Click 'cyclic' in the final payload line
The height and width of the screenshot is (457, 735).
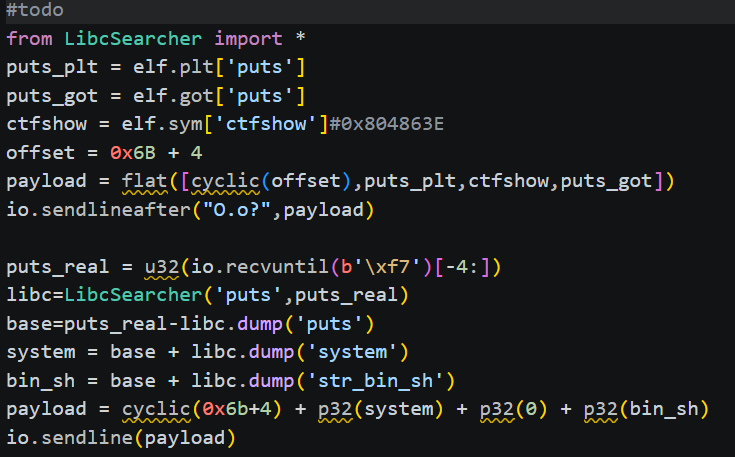[156, 409]
